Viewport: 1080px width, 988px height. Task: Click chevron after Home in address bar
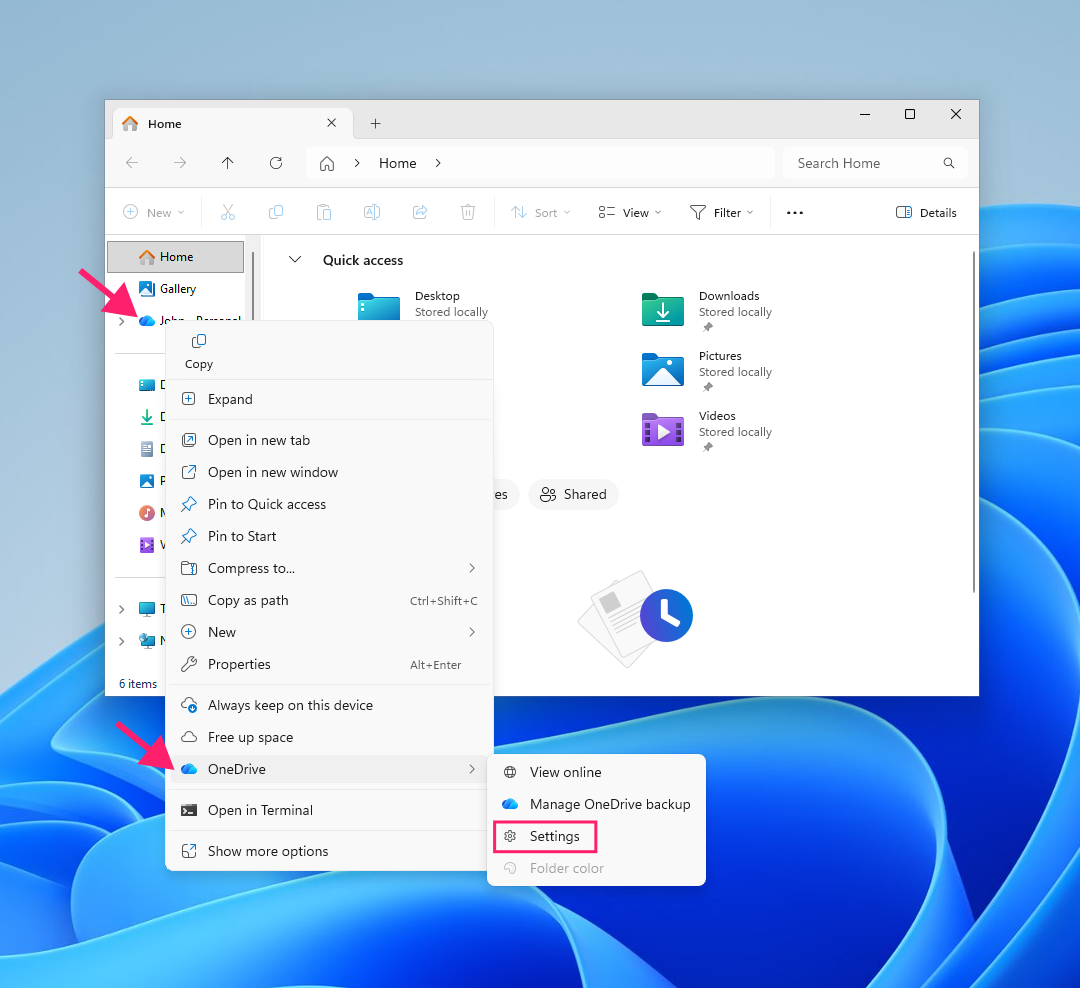pyautogui.click(x=438, y=163)
